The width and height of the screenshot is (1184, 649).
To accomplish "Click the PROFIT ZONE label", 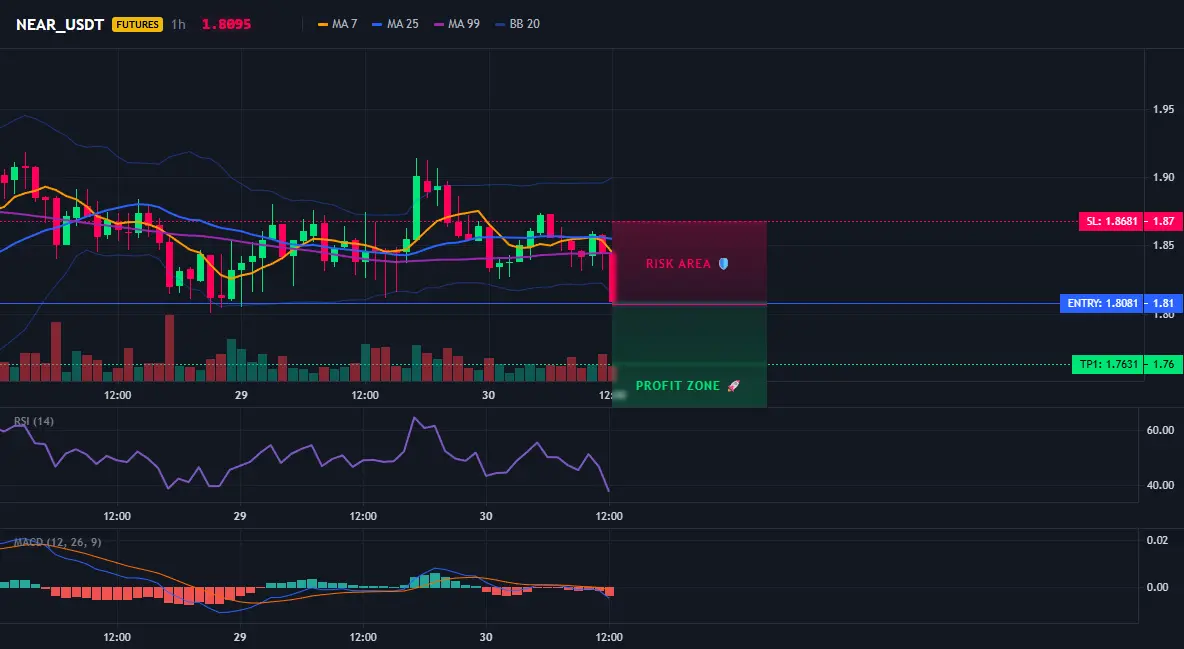I will point(677,385).
